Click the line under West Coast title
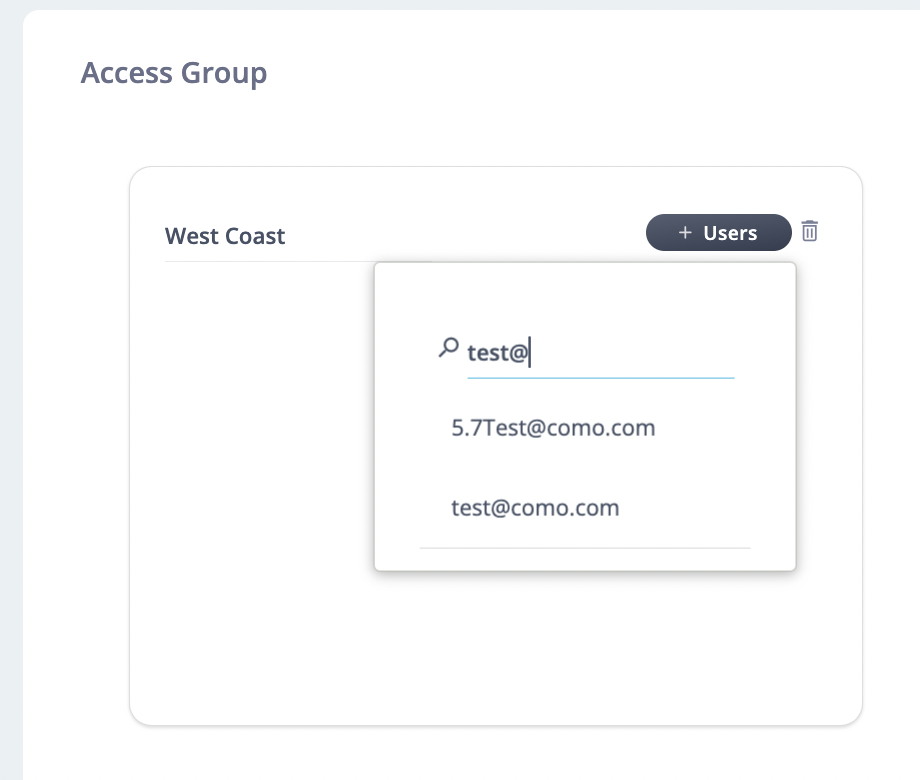920x780 pixels. pyautogui.click(x=269, y=261)
